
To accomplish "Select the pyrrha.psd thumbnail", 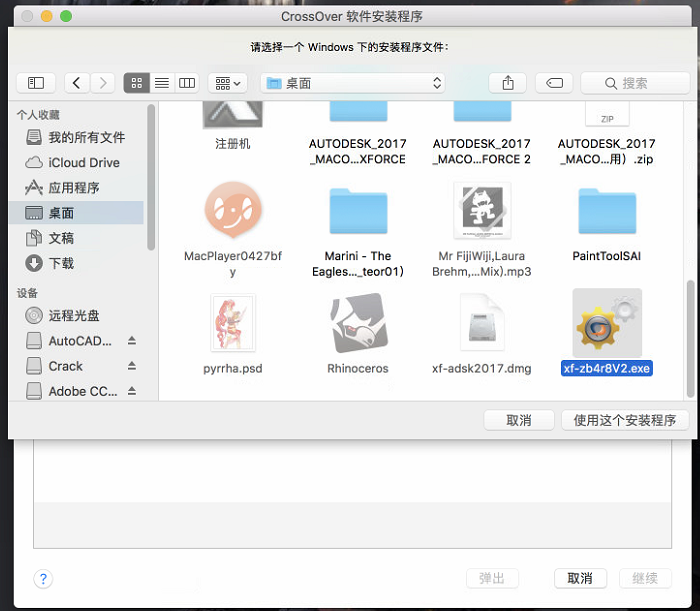I will click(233, 323).
